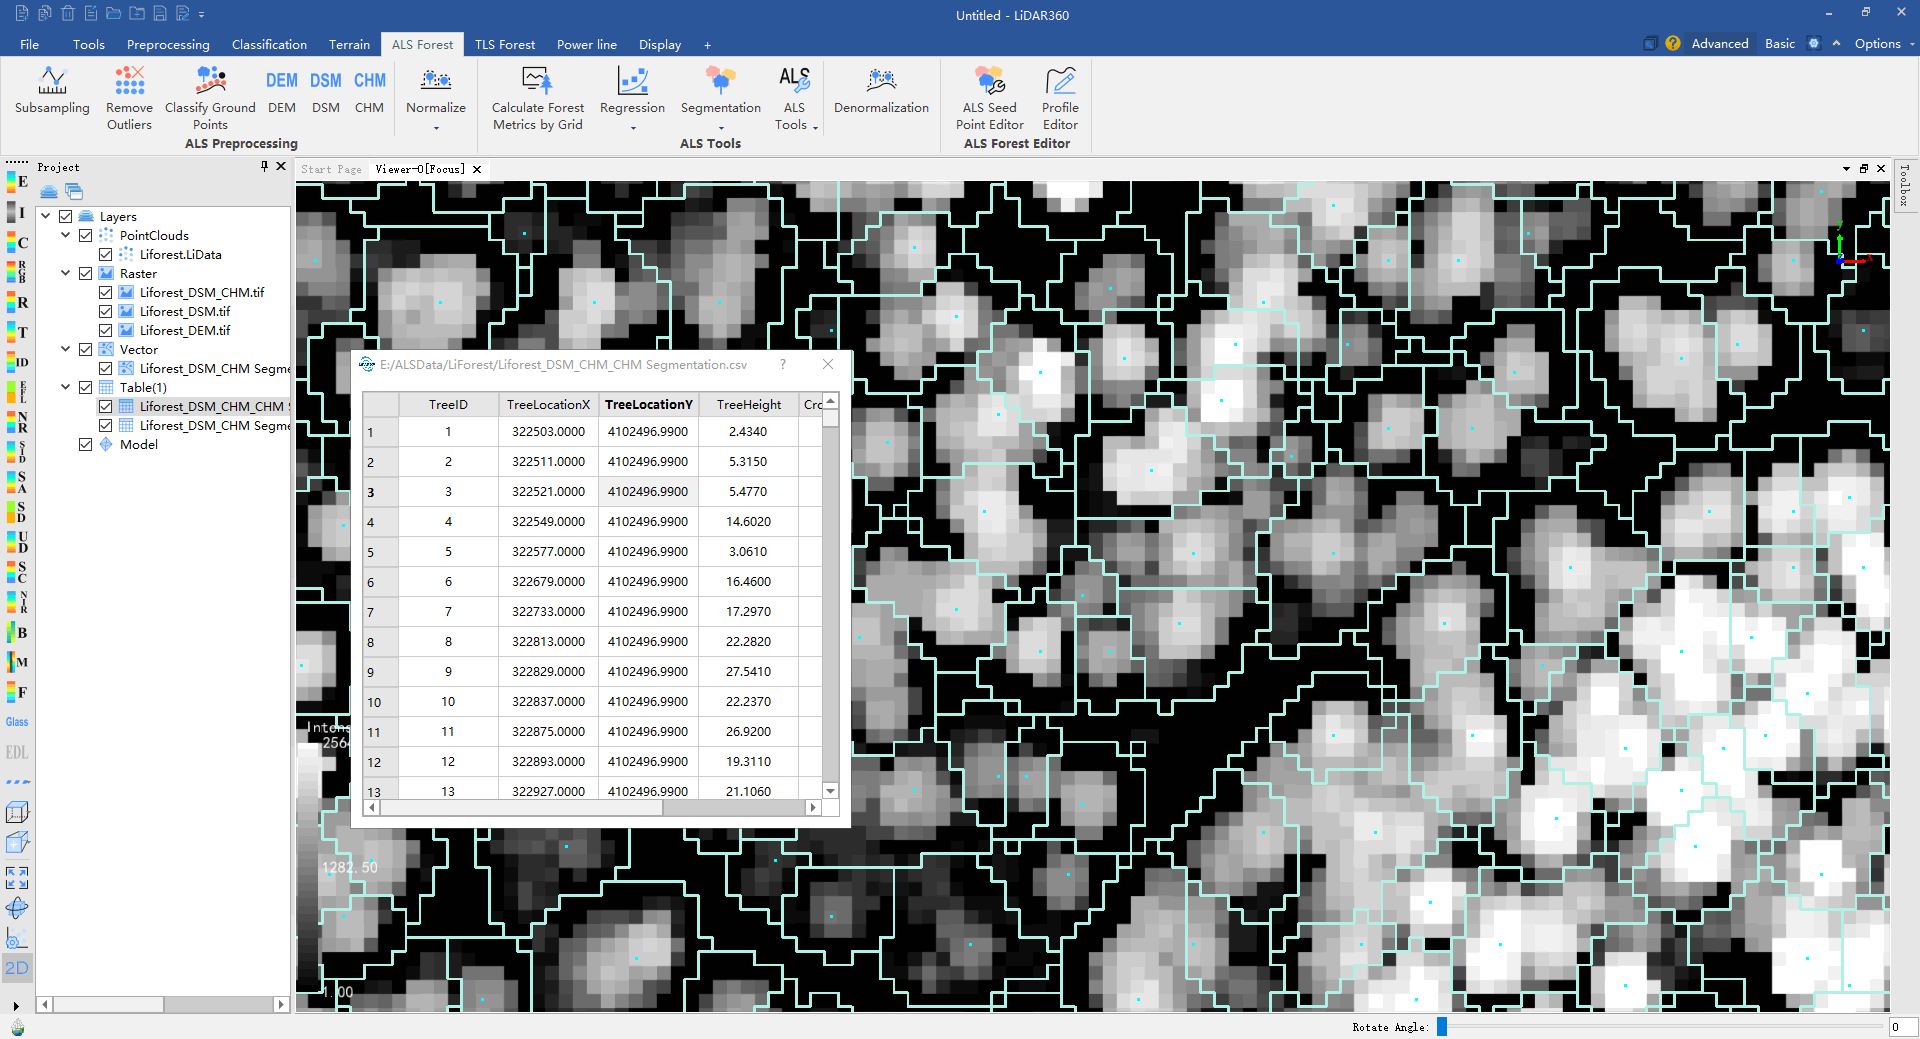Select TreeHeight cell 14.6020

tap(748, 522)
